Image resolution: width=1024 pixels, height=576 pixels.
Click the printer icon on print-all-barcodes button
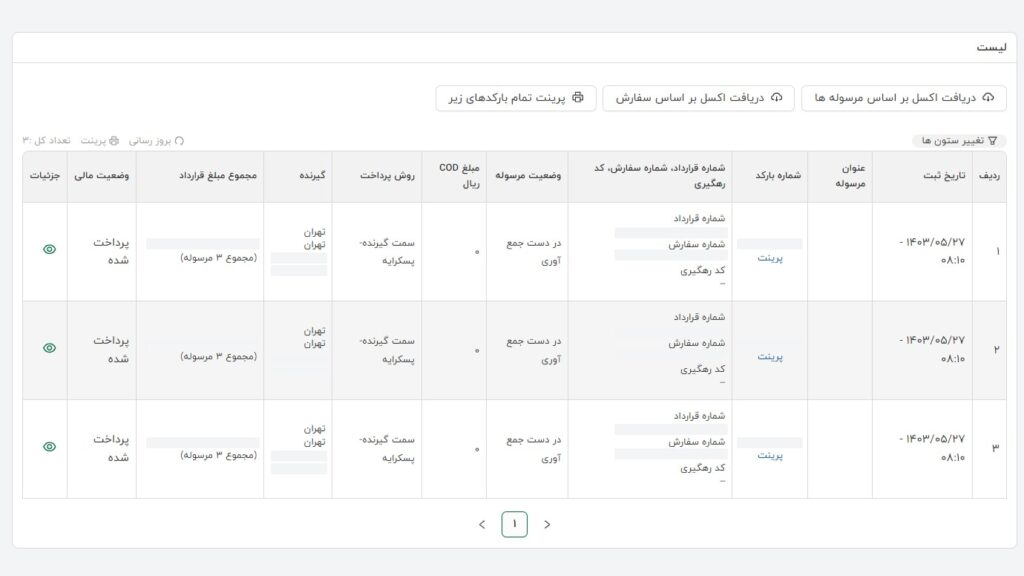pyautogui.click(x=577, y=98)
